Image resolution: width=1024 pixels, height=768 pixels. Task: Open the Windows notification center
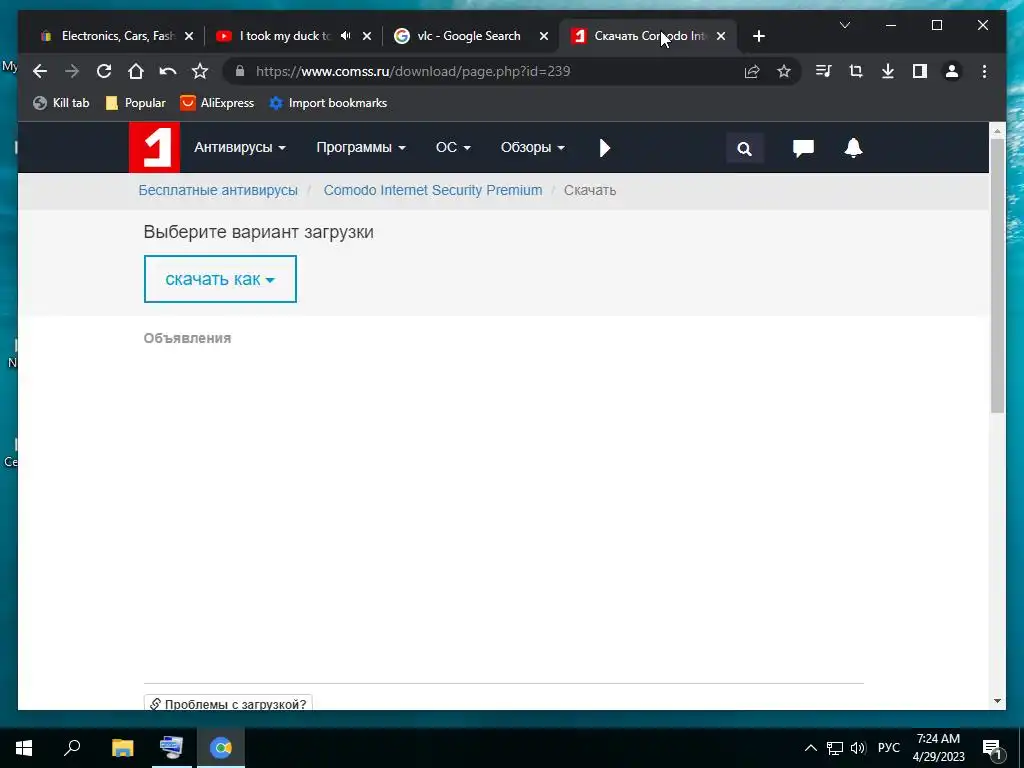(x=992, y=748)
